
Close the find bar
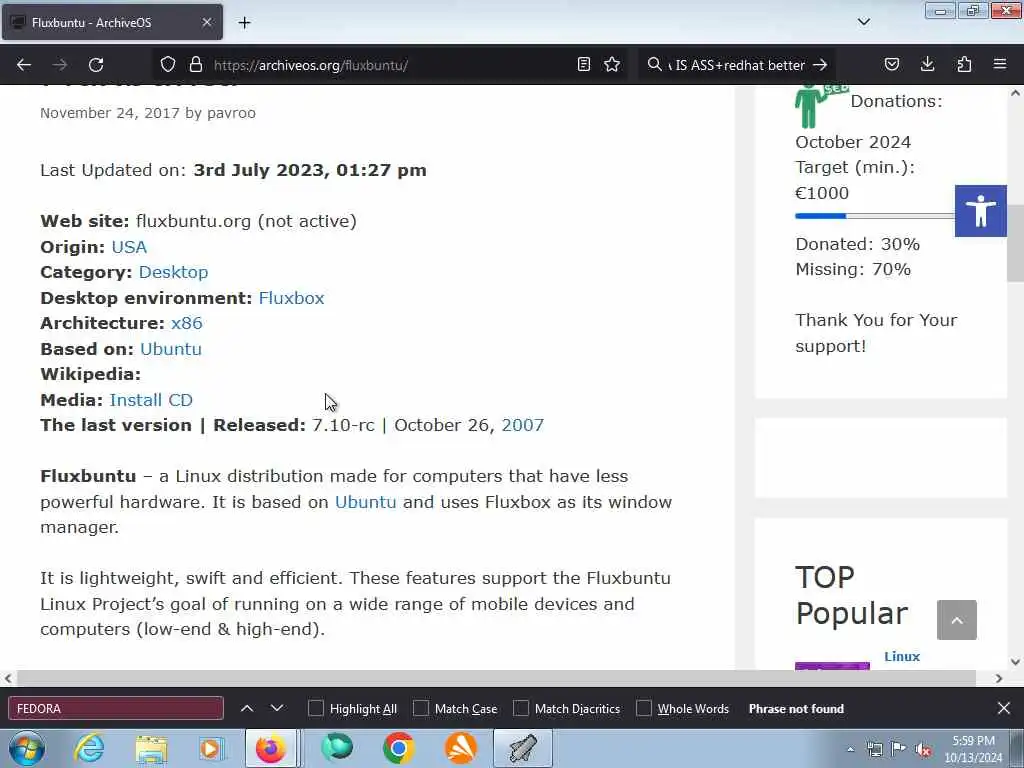[1004, 708]
